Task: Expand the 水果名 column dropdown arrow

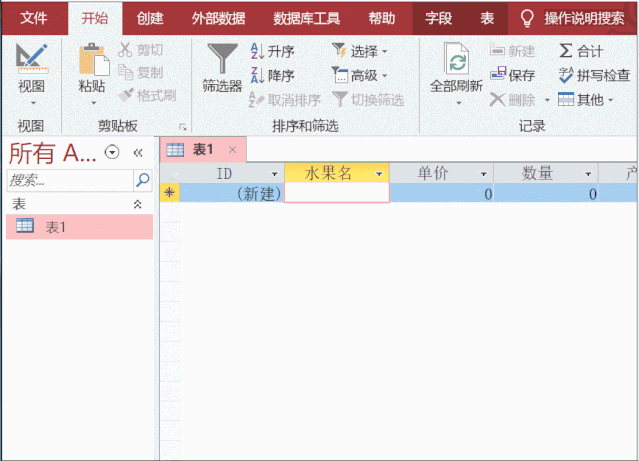Action: pos(379,173)
